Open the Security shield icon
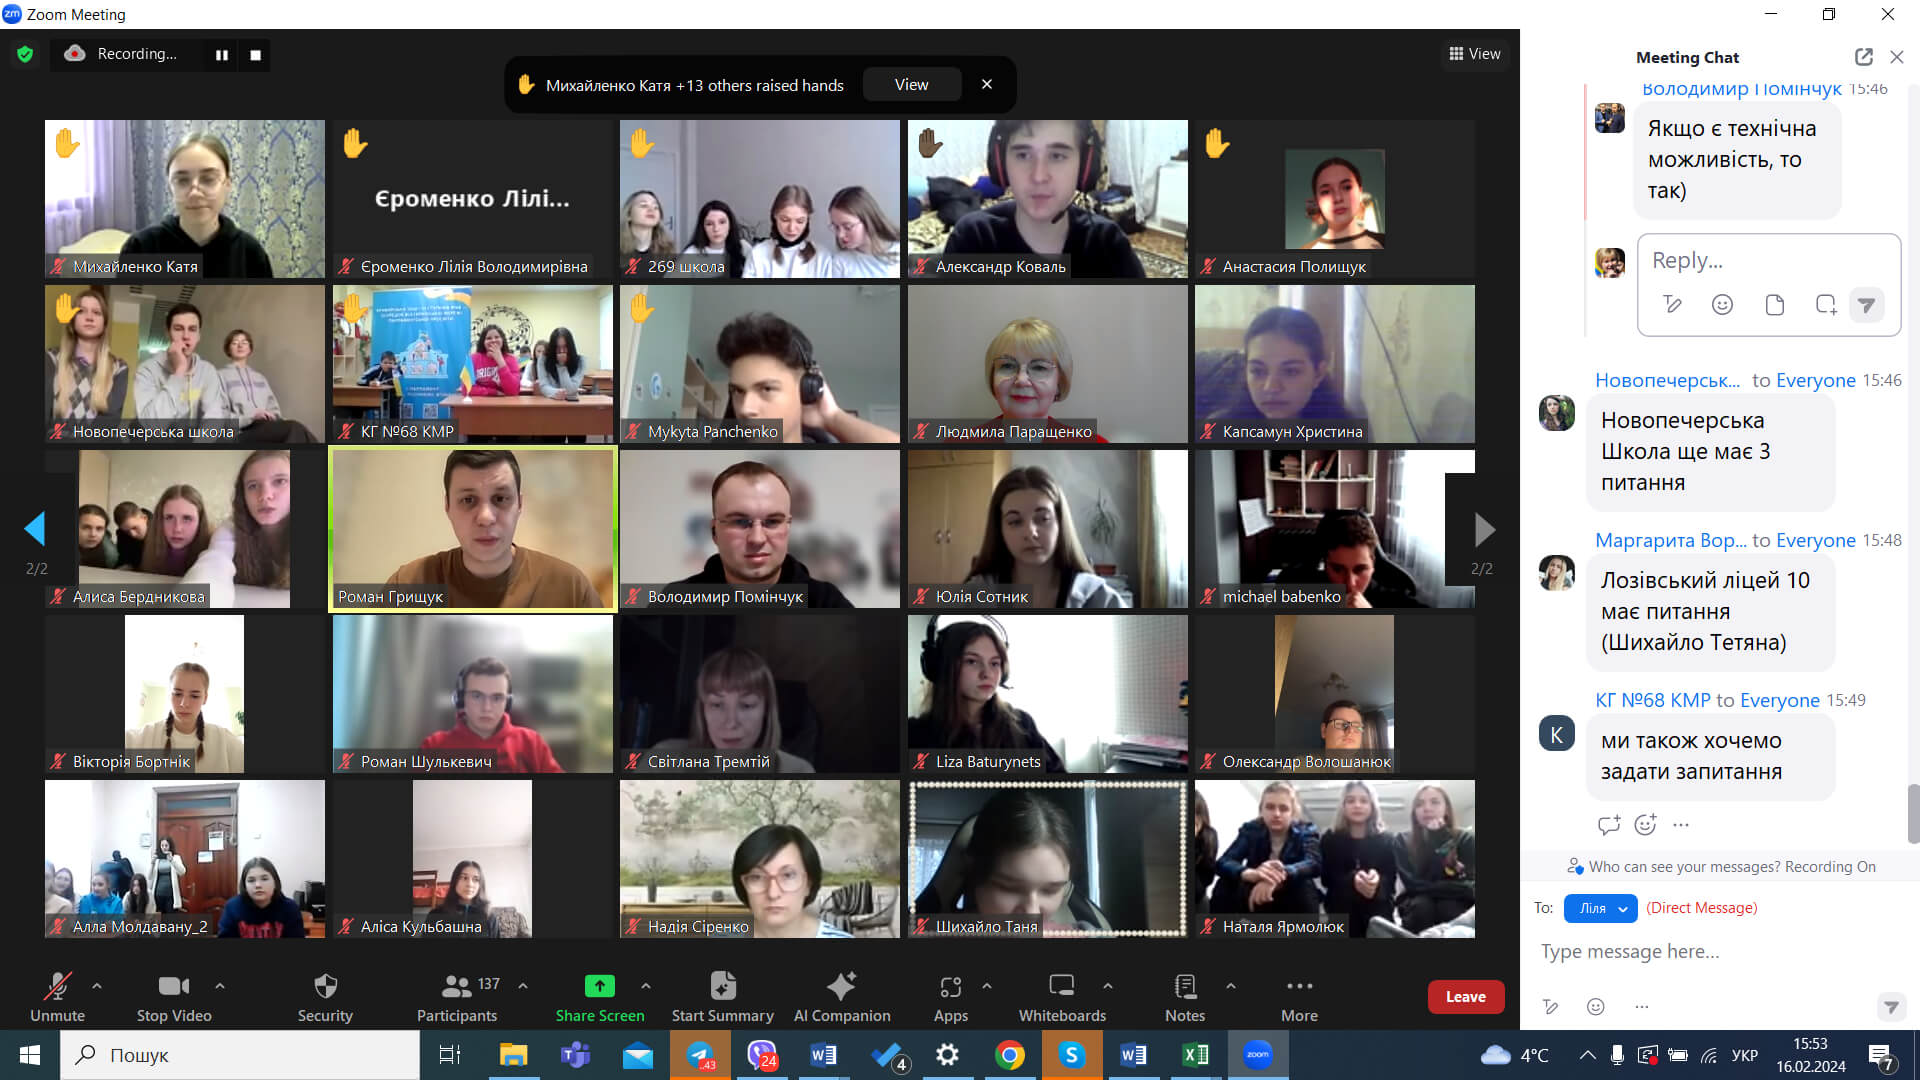This screenshot has width=1920, height=1080. click(325, 987)
